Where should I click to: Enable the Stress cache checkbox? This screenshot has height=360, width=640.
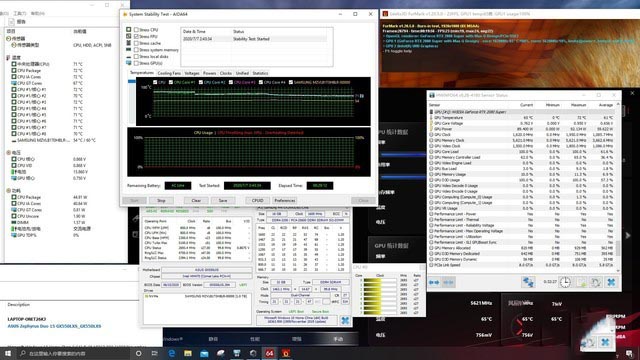click(136, 43)
